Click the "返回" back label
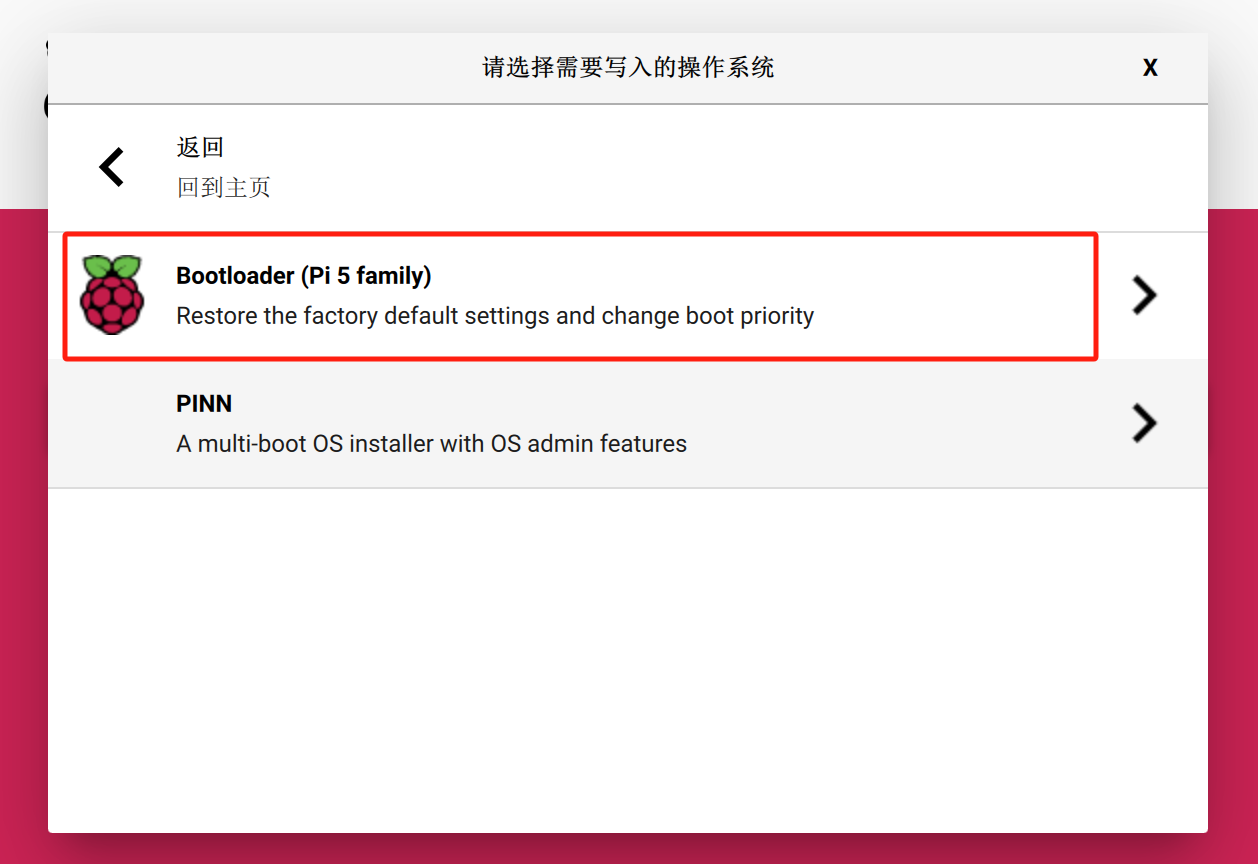This screenshot has width=1258, height=864. 200,147
